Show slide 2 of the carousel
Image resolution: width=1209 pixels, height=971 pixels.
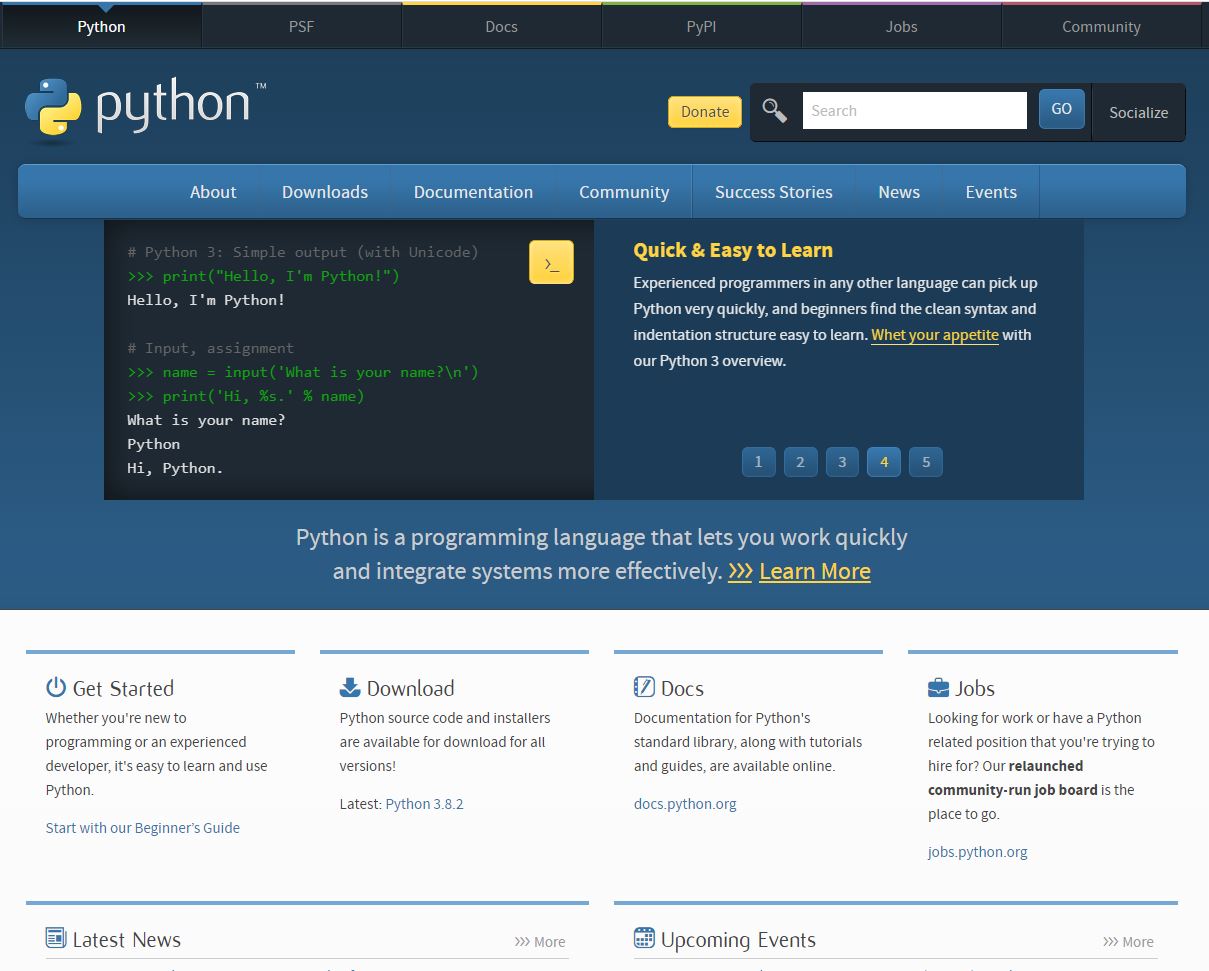(x=800, y=462)
